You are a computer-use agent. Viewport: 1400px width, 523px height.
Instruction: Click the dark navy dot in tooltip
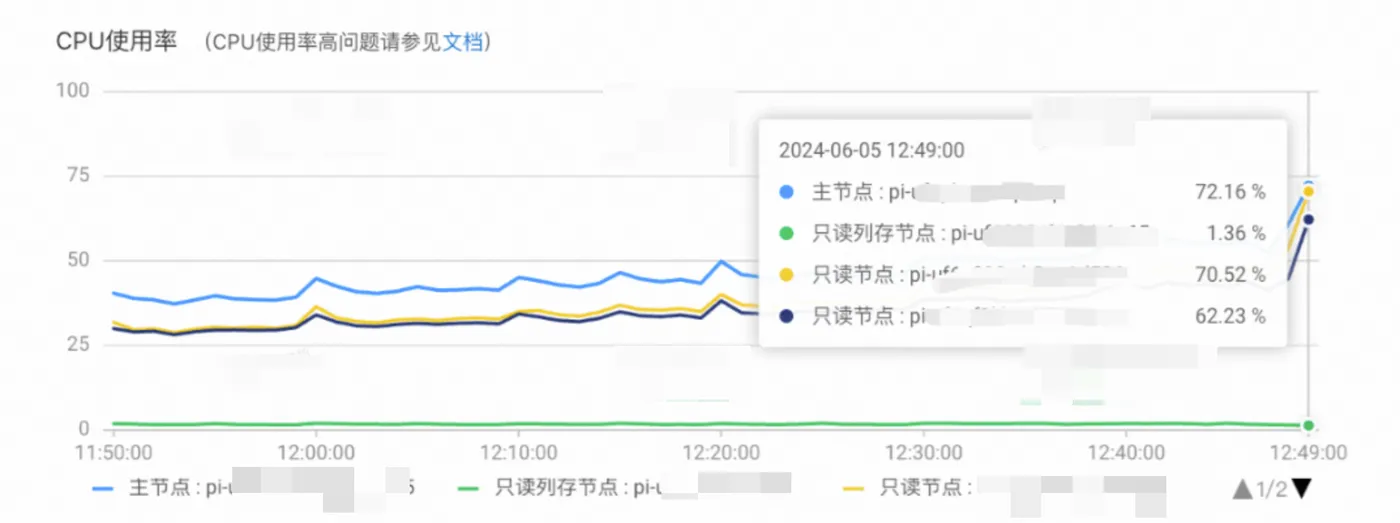786,316
